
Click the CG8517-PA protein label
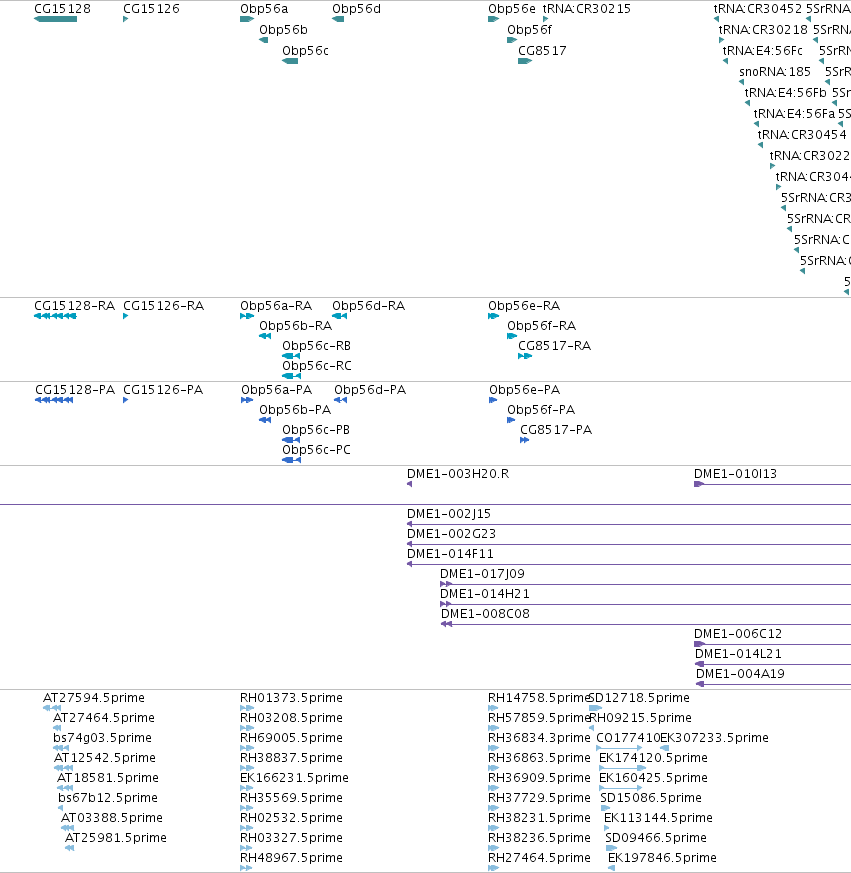556,430
